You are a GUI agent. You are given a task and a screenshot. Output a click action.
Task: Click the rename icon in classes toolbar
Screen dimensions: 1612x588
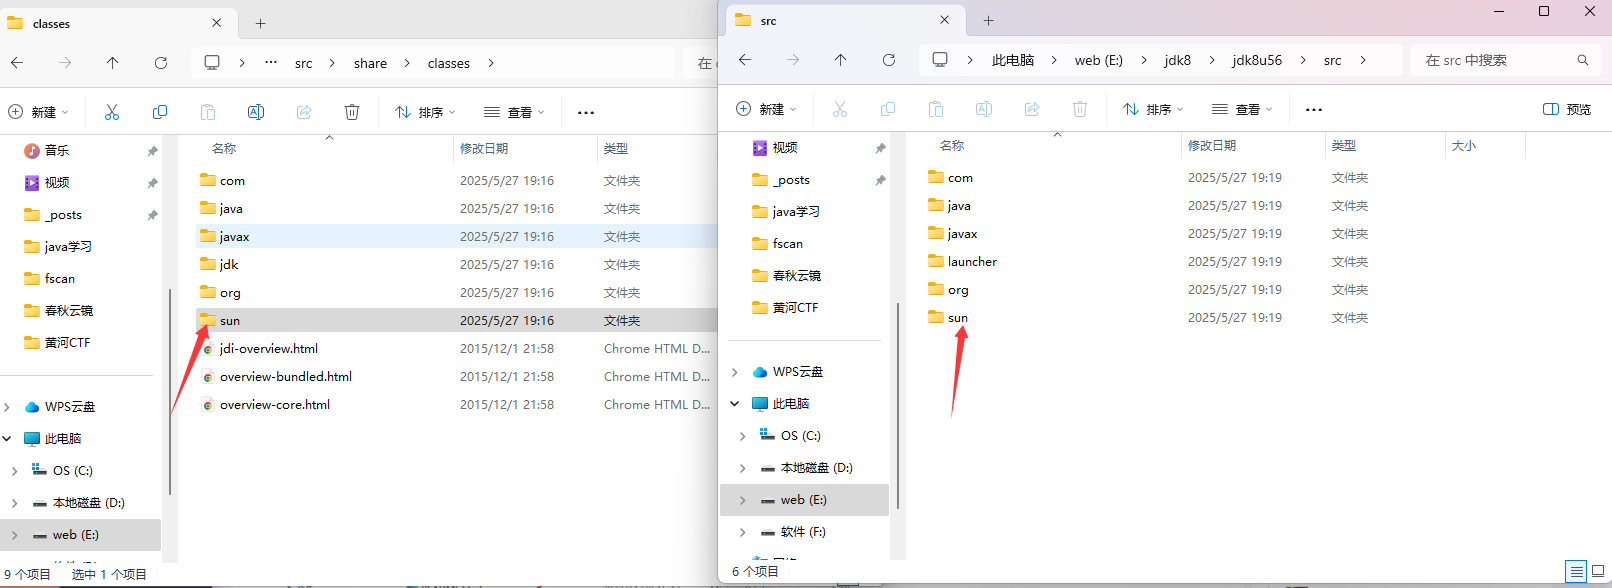pos(256,112)
